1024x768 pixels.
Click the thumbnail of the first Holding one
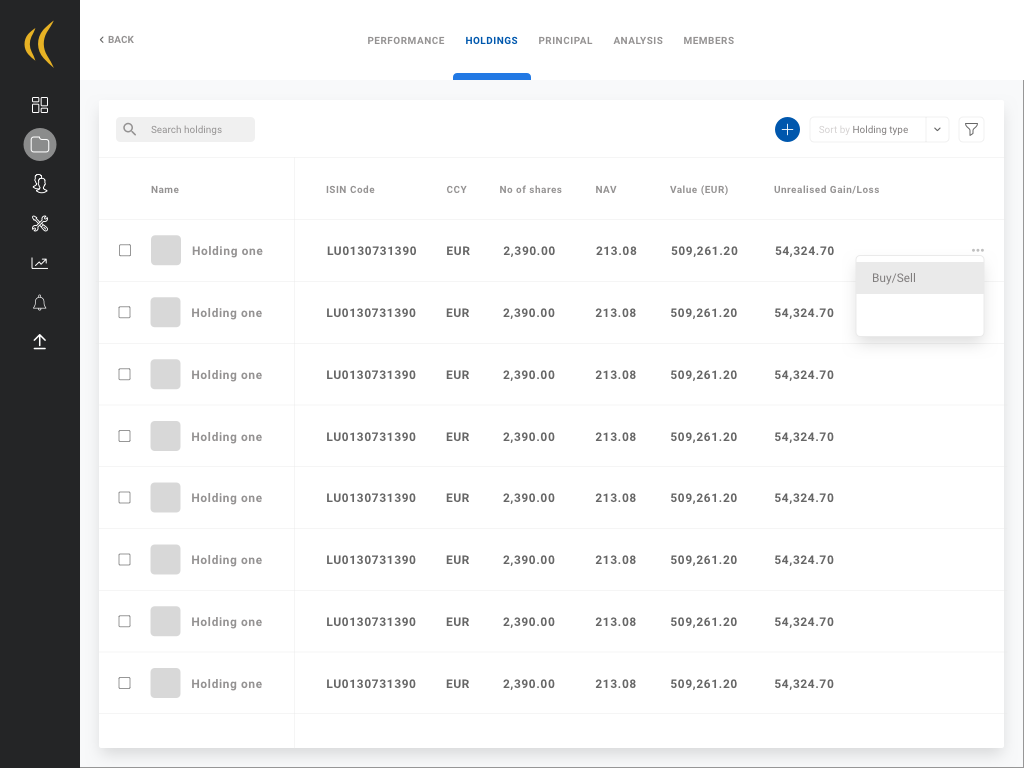point(166,250)
